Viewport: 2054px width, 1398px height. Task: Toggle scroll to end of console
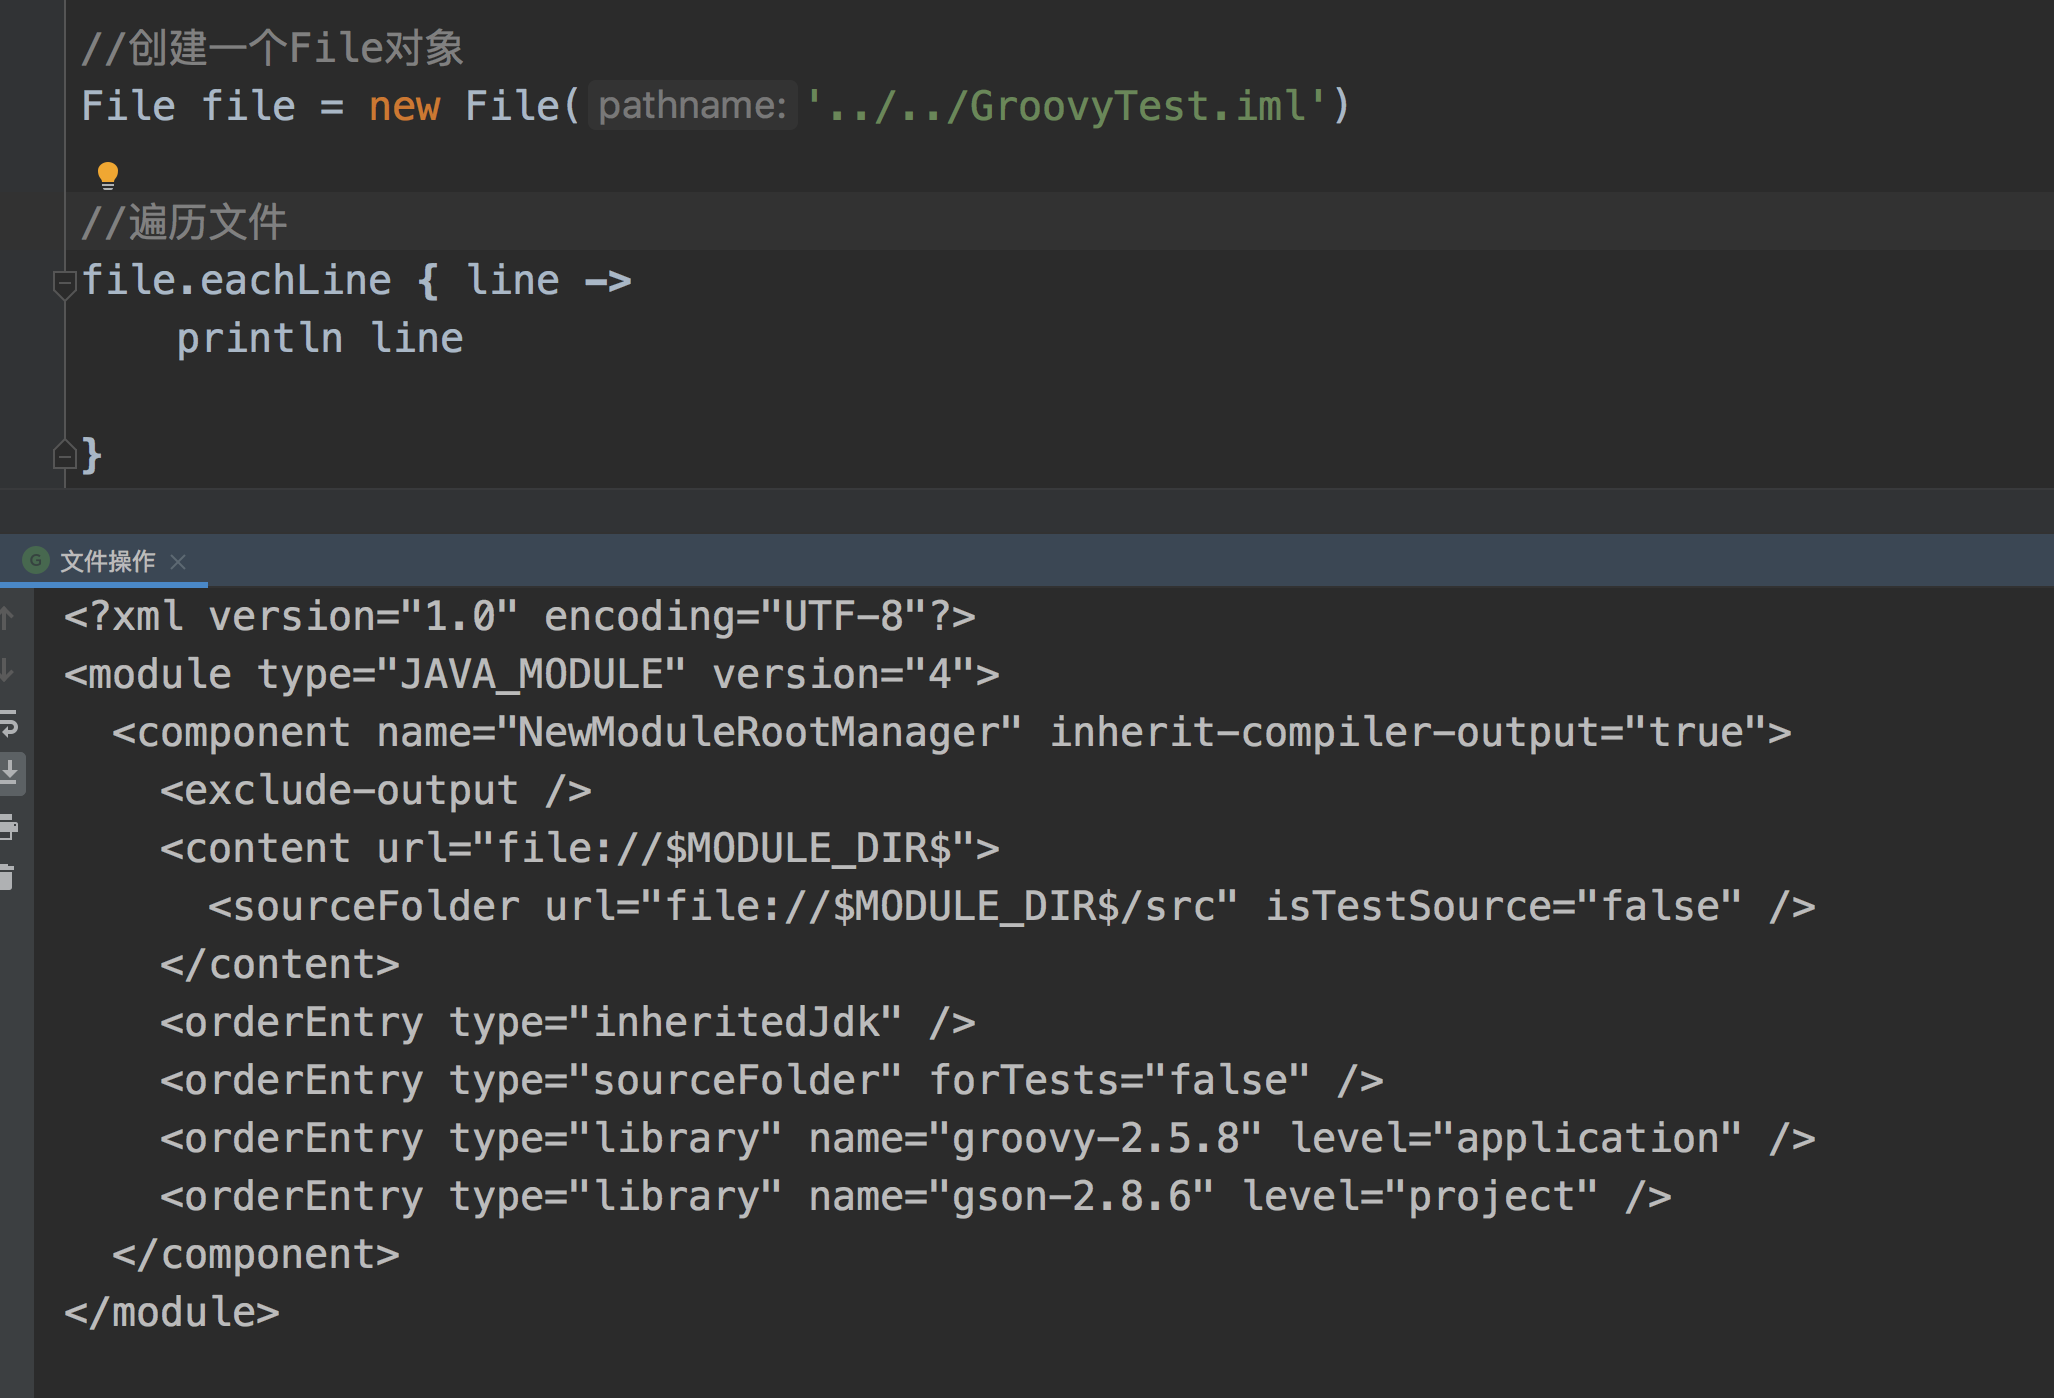point(10,774)
